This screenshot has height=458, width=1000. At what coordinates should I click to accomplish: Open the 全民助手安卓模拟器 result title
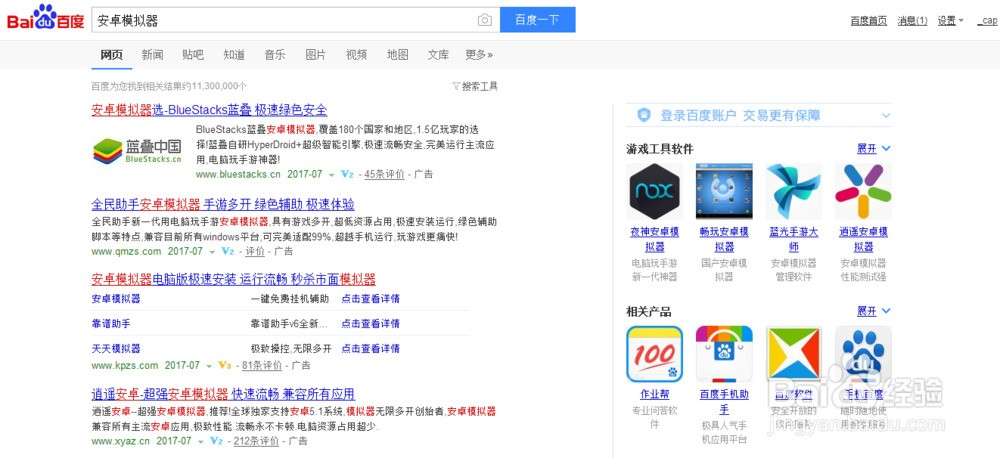click(223, 204)
